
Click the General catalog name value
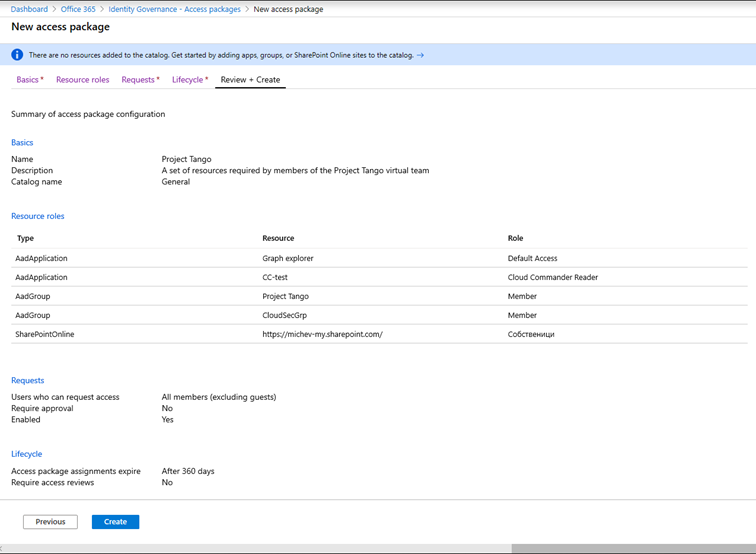[176, 182]
